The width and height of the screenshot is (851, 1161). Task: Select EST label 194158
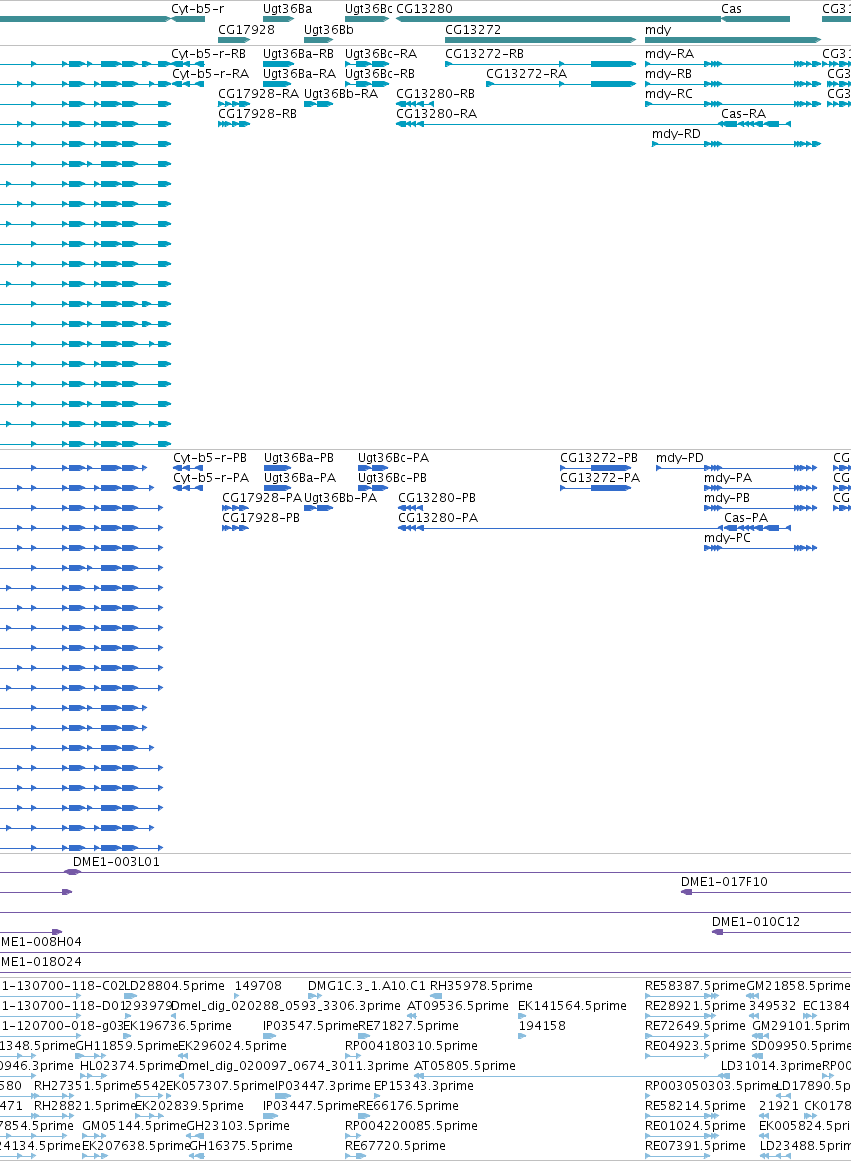(542, 1026)
